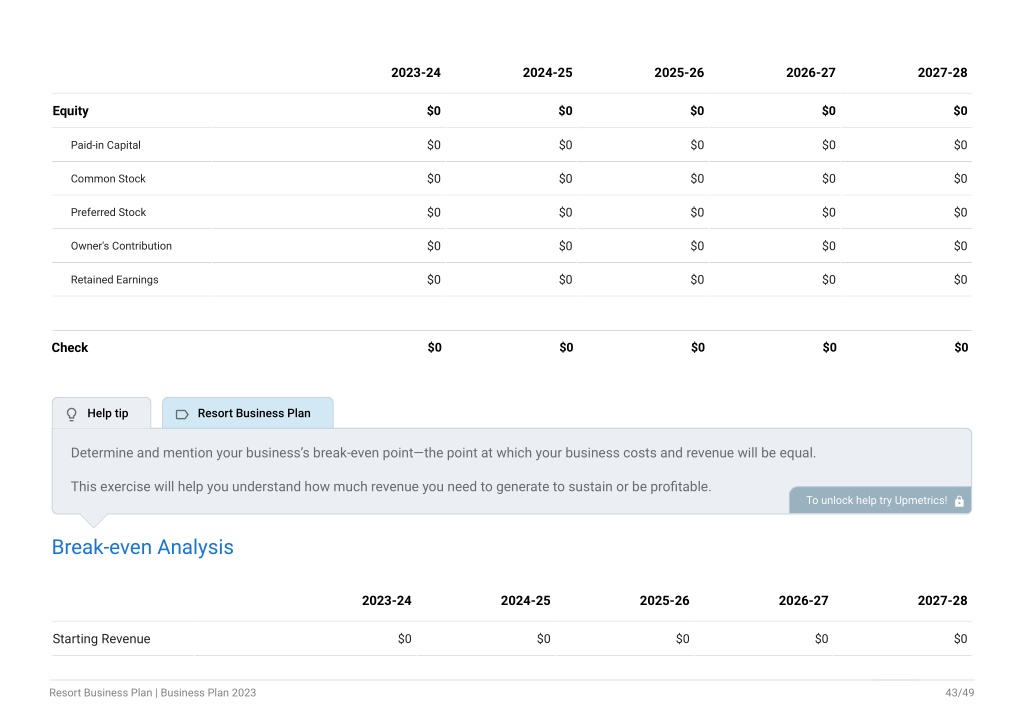Switch to the Resort Business Plan tab
1024x724 pixels.
(248, 413)
